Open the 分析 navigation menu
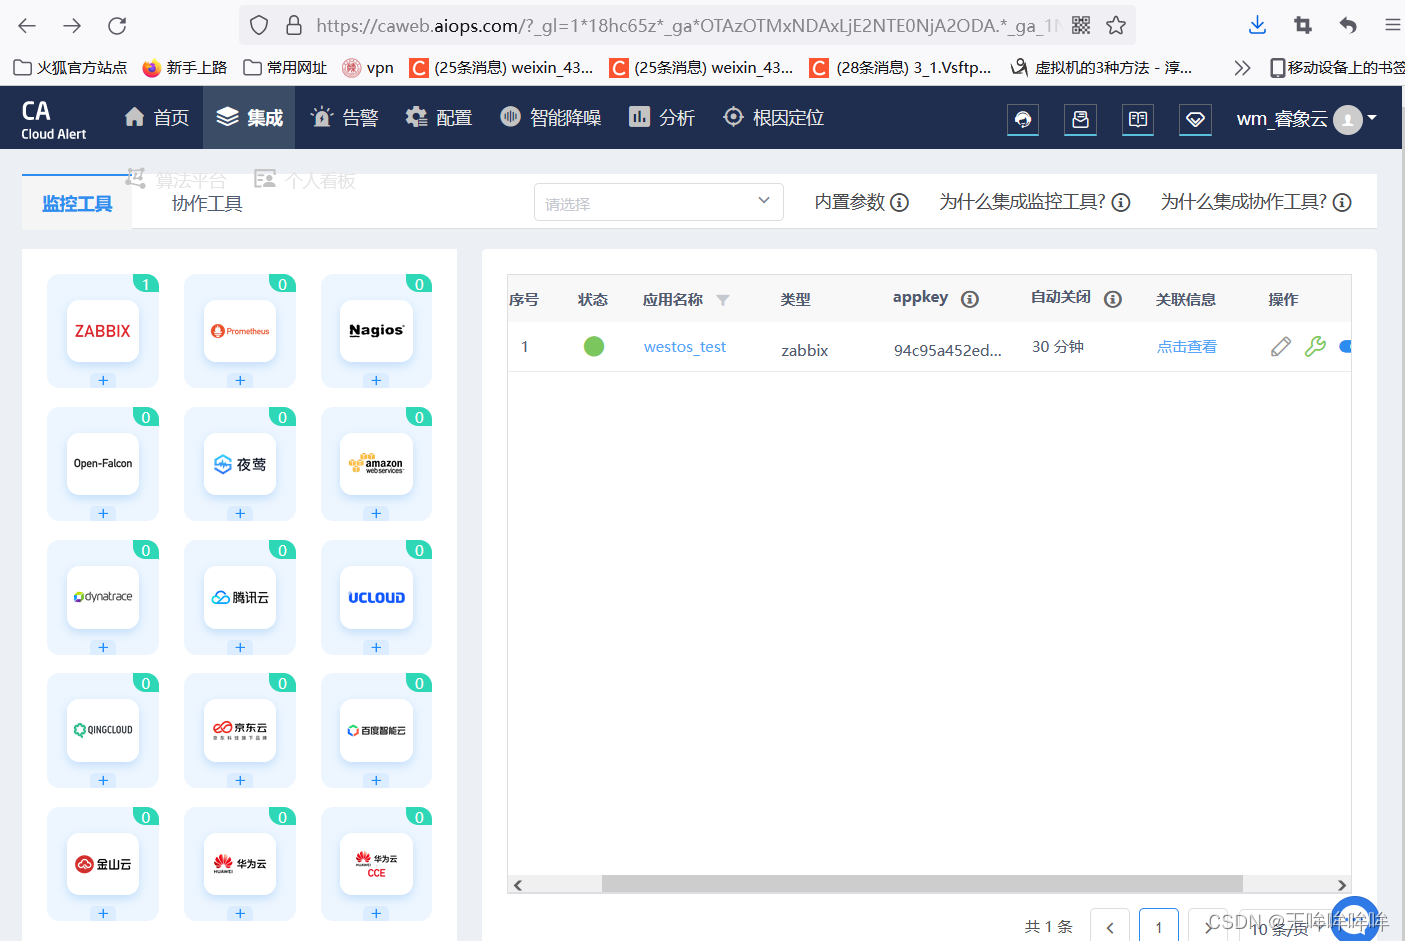 [662, 118]
